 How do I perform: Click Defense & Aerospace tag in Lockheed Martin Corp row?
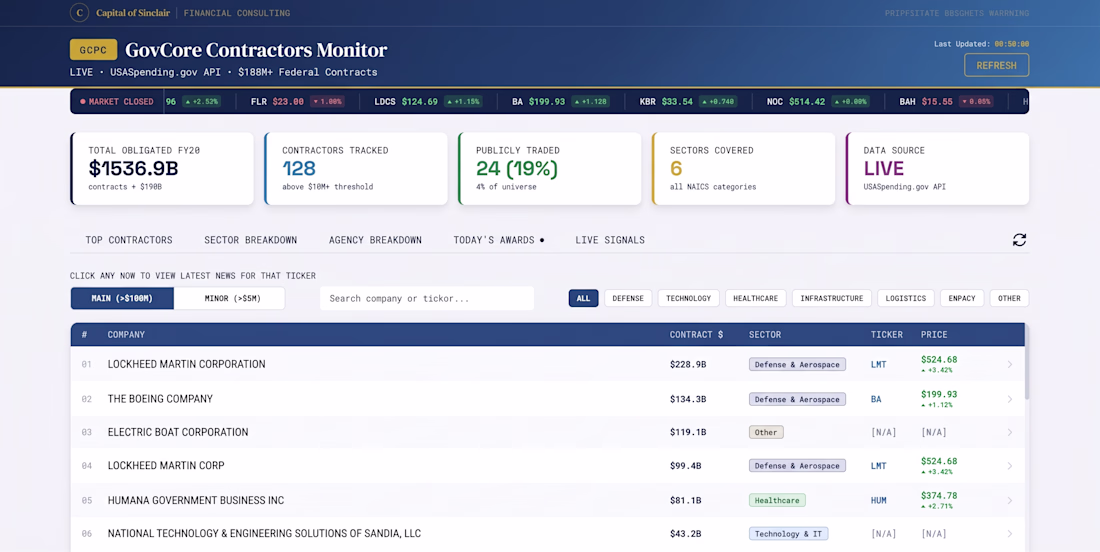coord(797,466)
